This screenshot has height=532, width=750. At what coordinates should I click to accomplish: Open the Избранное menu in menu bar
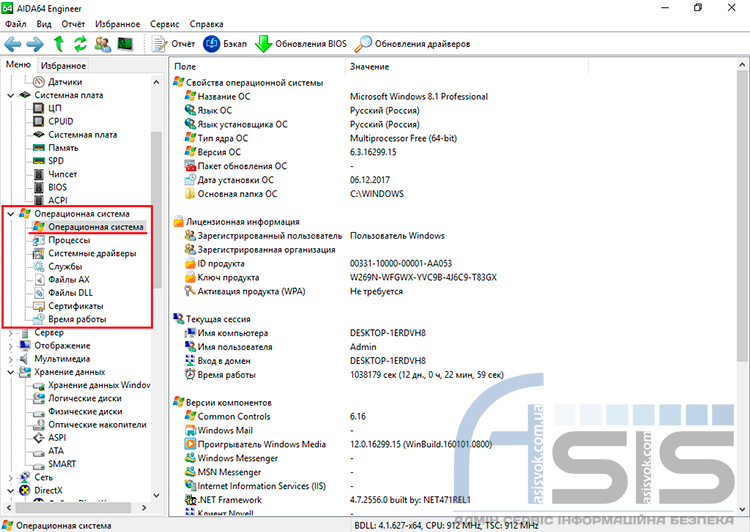pyautogui.click(x=118, y=24)
